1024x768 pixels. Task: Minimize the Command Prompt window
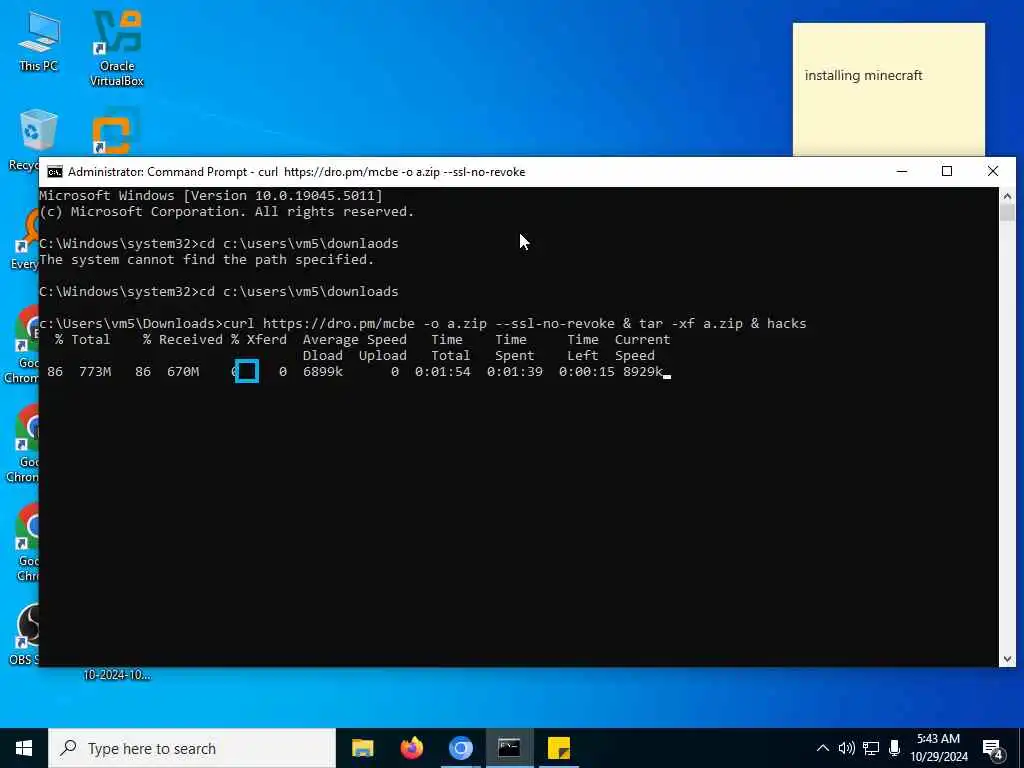(902, 172)
